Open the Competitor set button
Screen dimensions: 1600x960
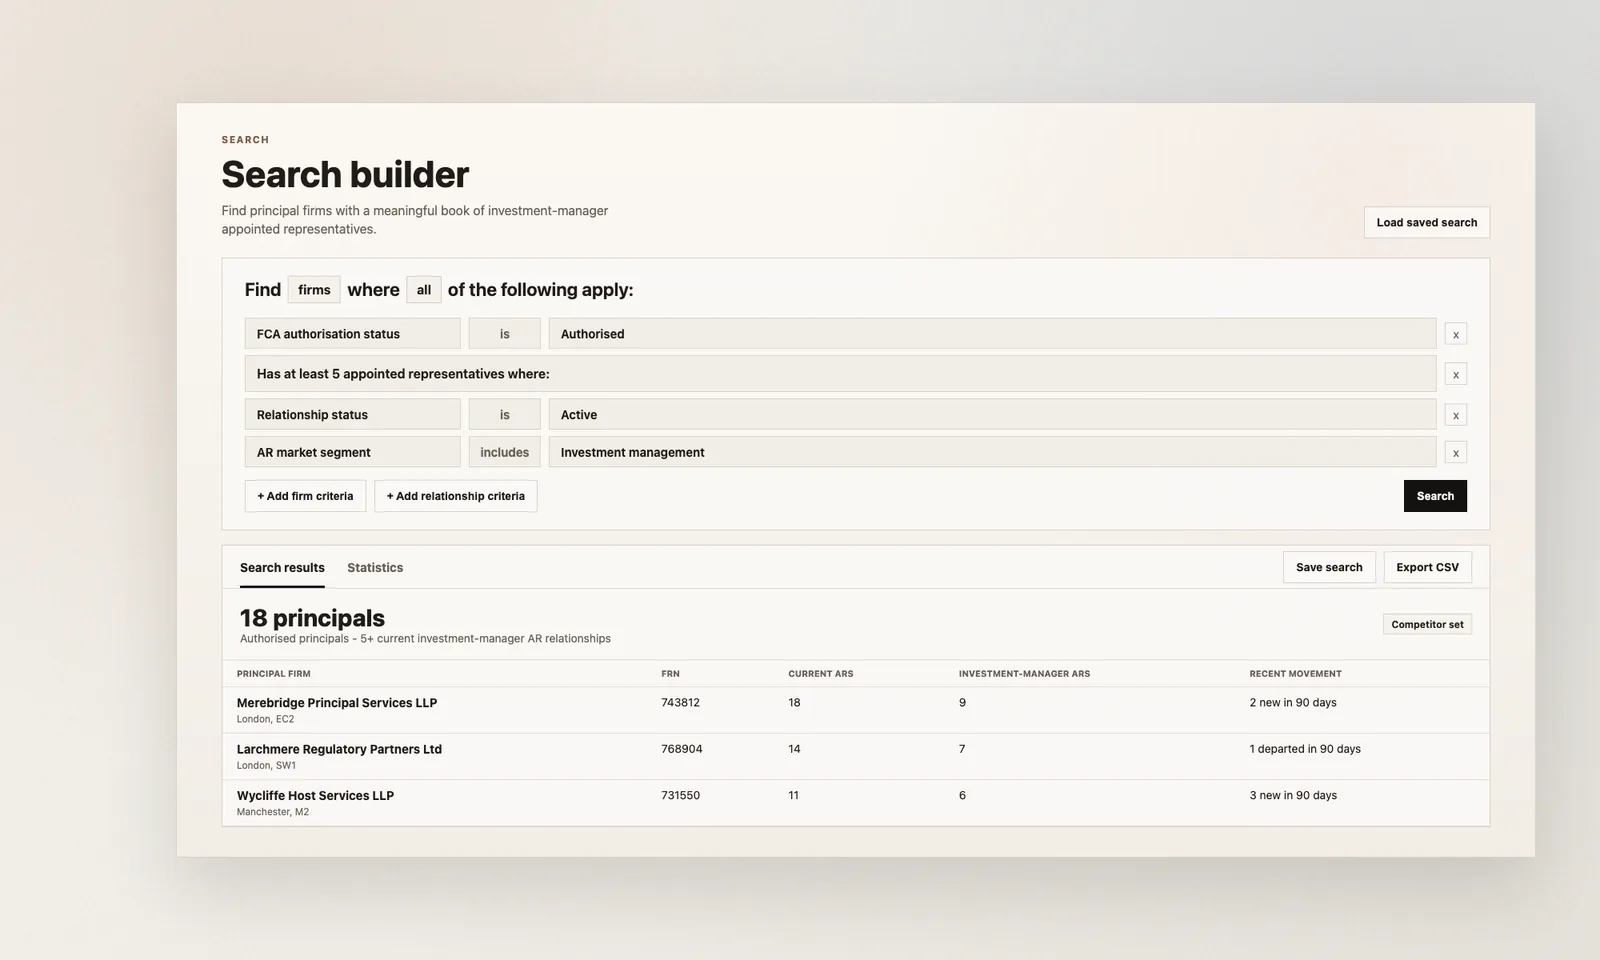tap(1427, 624)
